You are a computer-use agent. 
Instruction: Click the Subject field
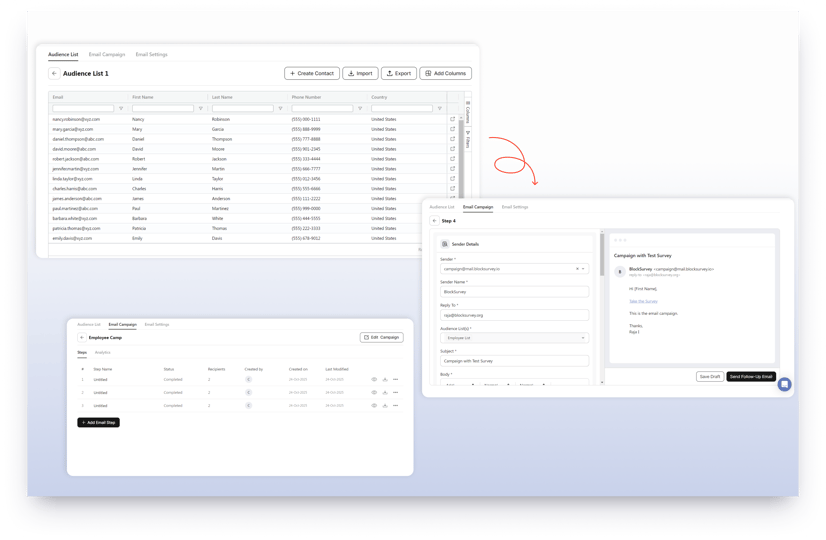click(514, 361)
